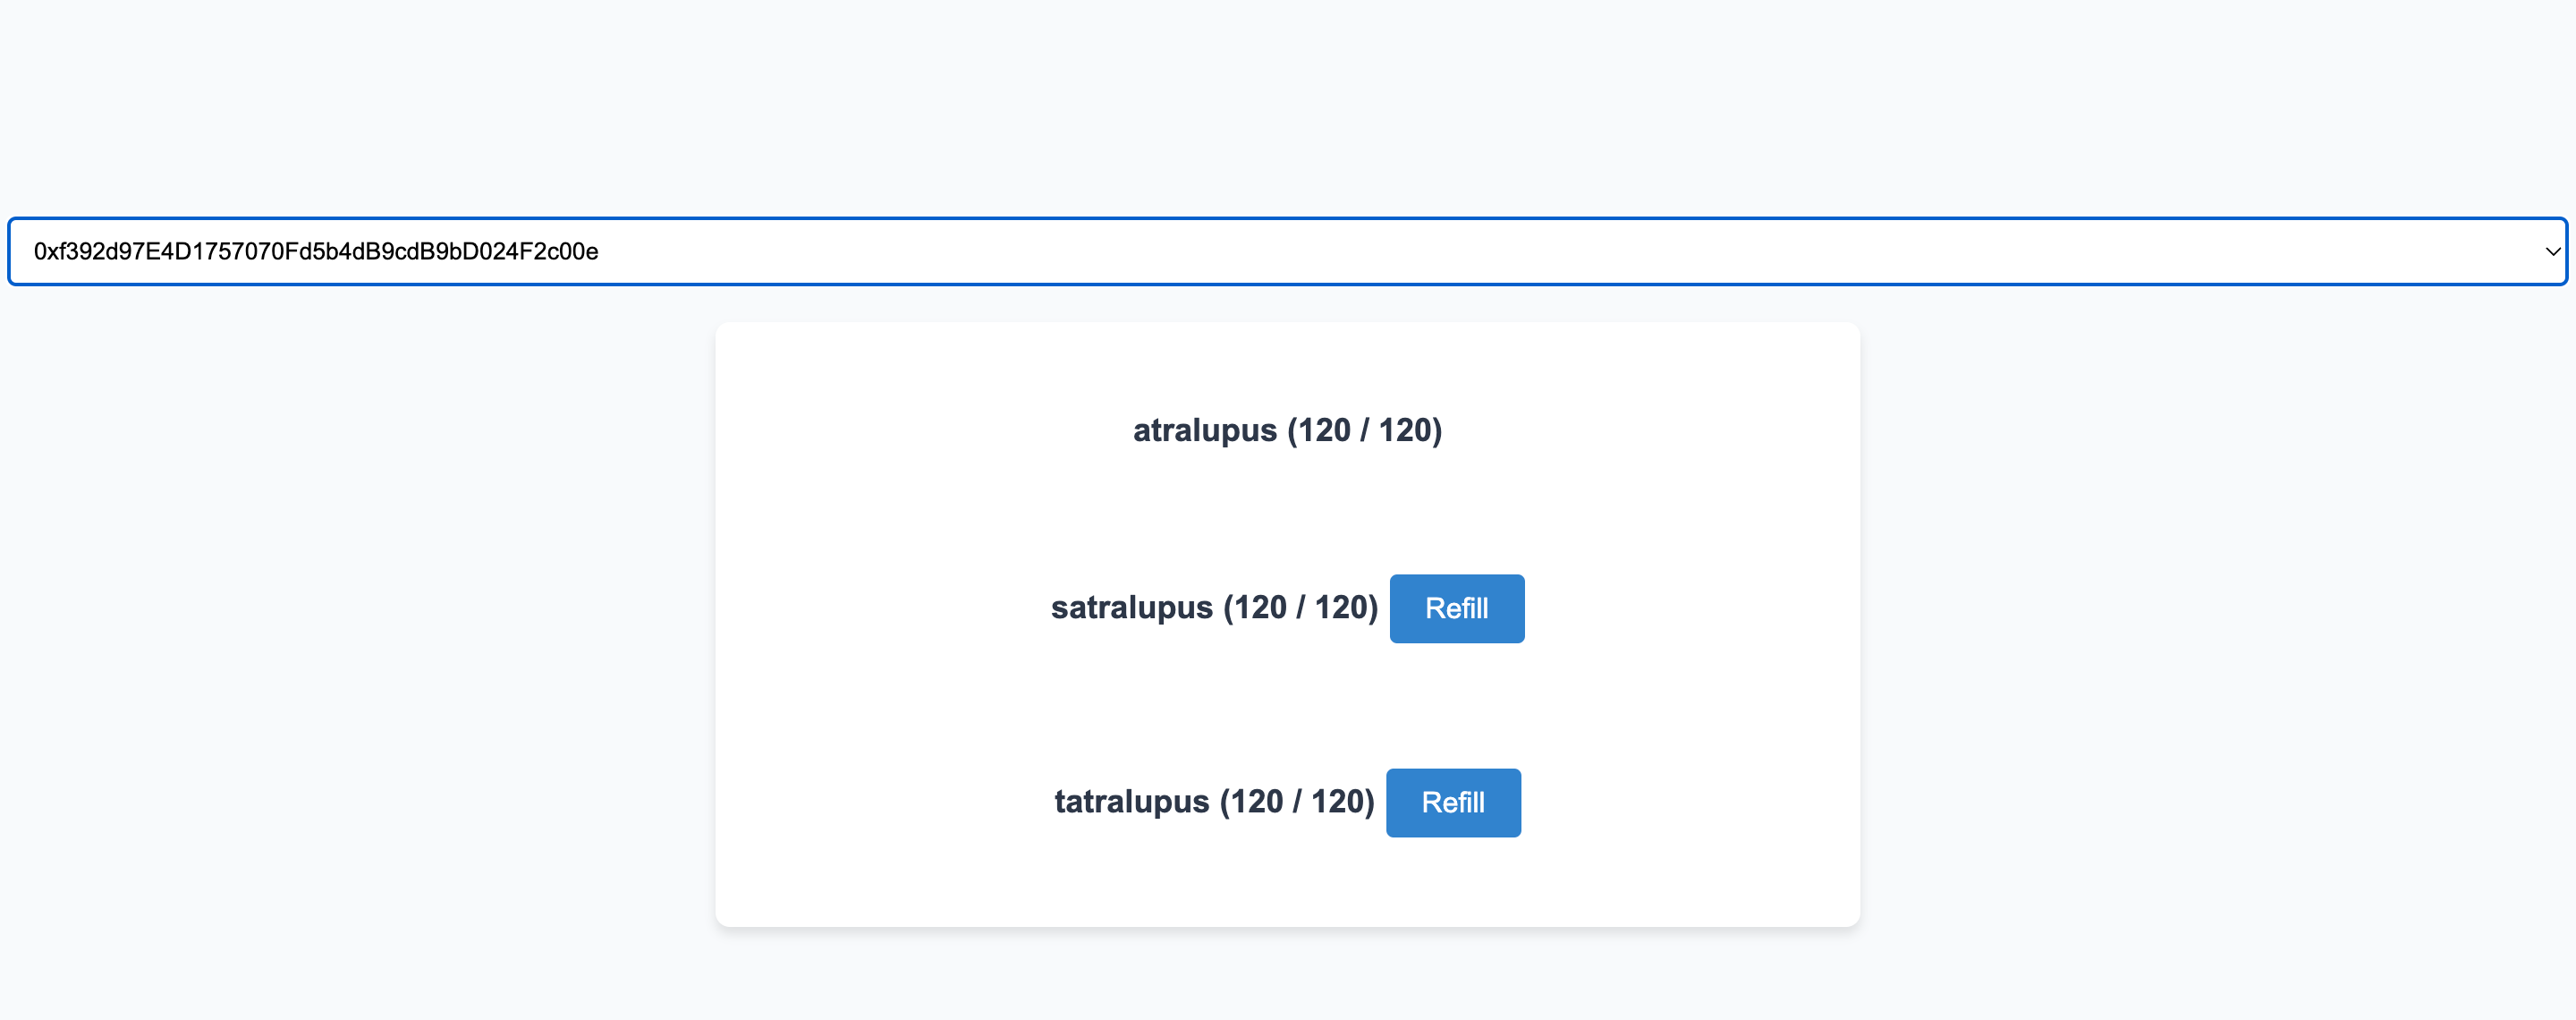Click blank page area above the address dropdown

1286,100
